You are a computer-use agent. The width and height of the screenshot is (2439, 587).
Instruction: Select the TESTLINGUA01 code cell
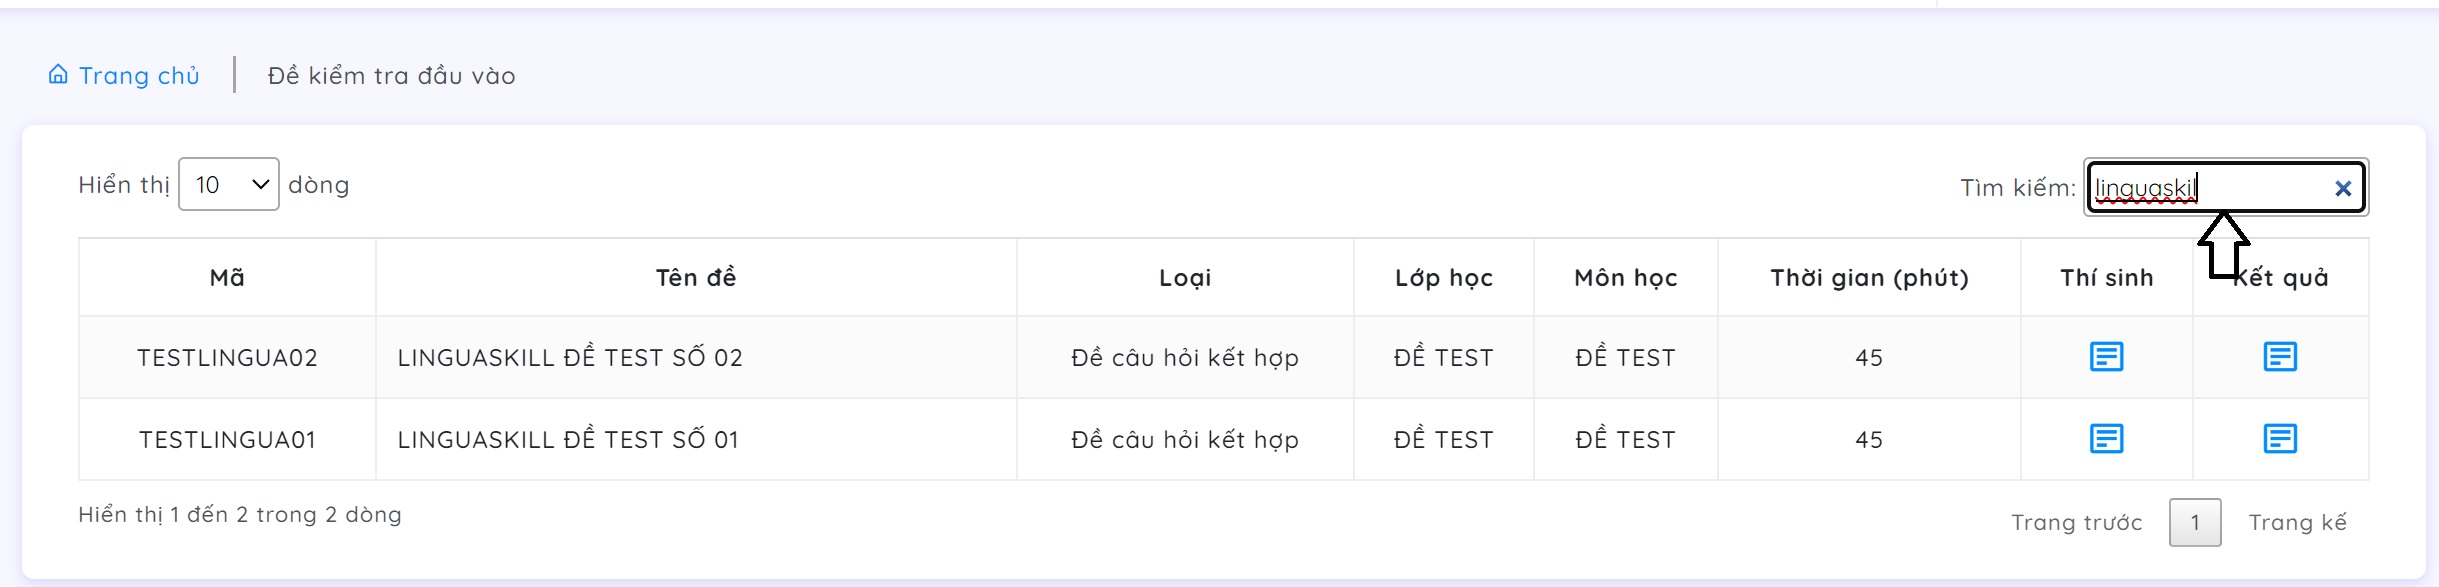(227, 440)
